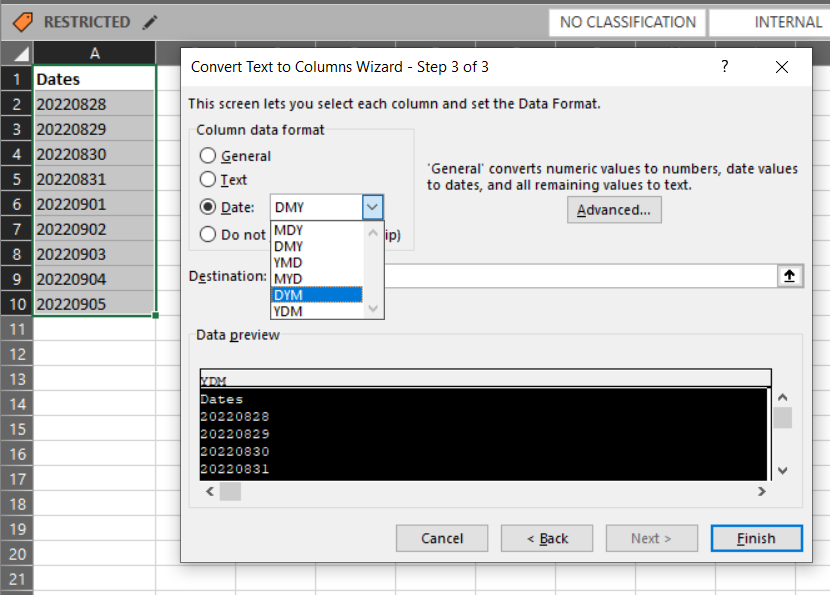830x595 pixels.
Task: Select the Dates cell in A1
Action: [94, 79]
